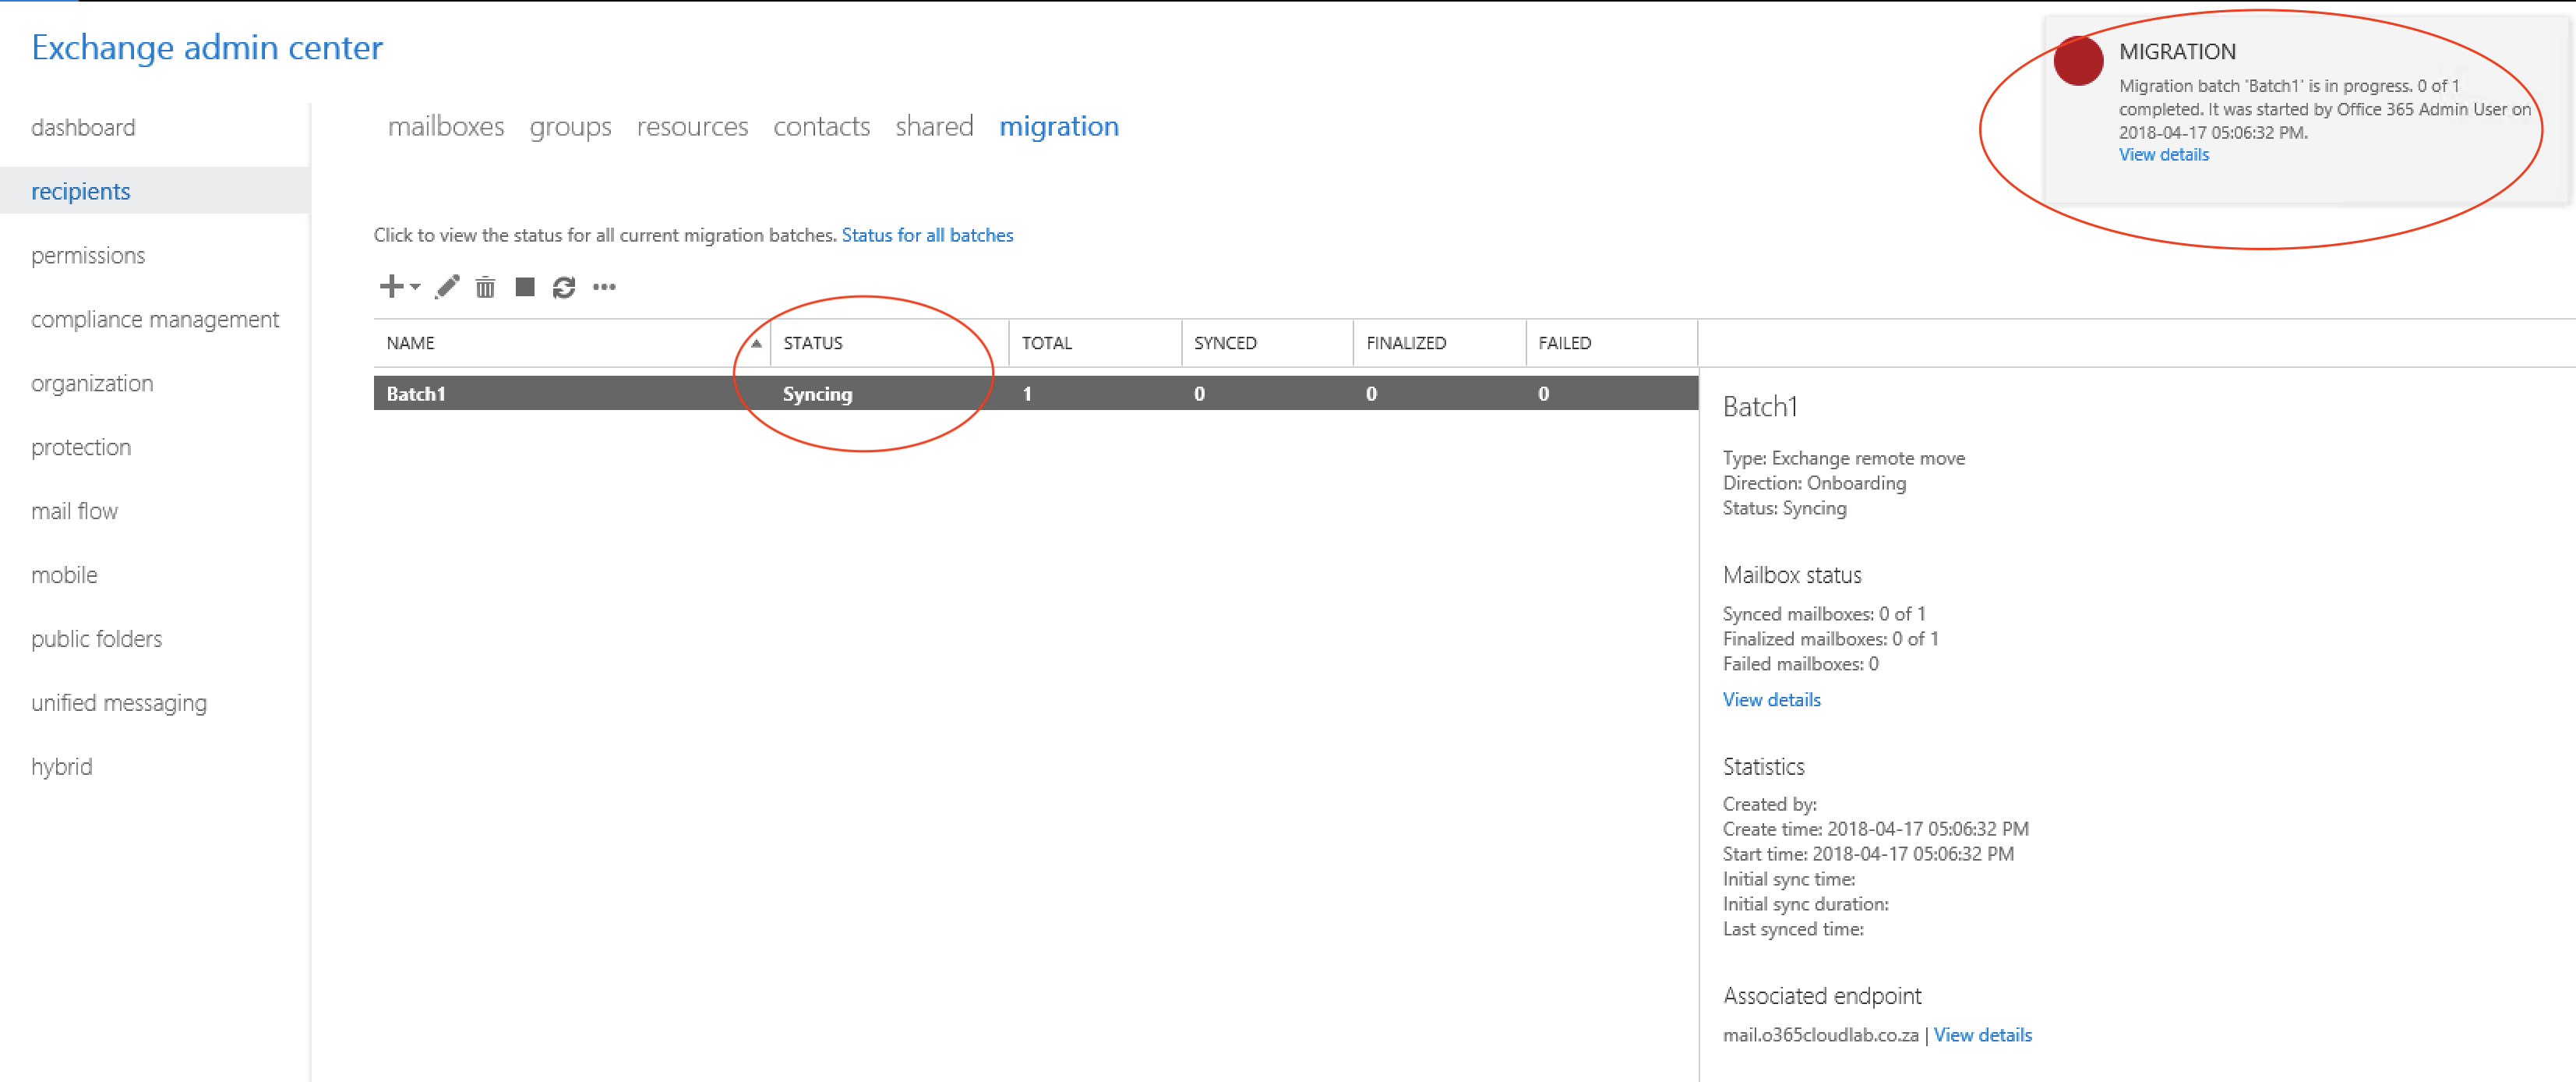Click the red Migration notification icon

[x=2078, y=62]
